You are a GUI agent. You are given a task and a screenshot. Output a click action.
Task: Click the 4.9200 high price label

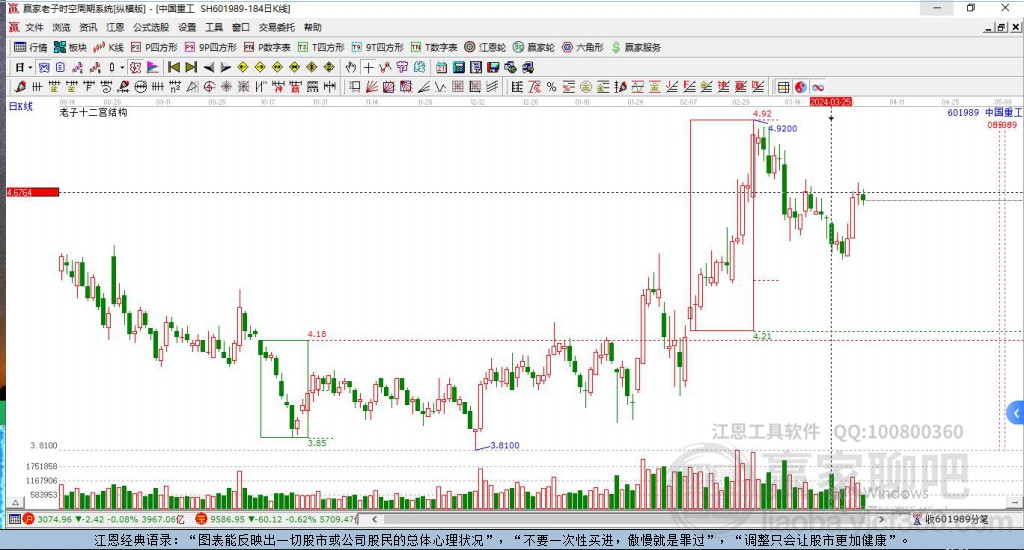coord(783,129)
